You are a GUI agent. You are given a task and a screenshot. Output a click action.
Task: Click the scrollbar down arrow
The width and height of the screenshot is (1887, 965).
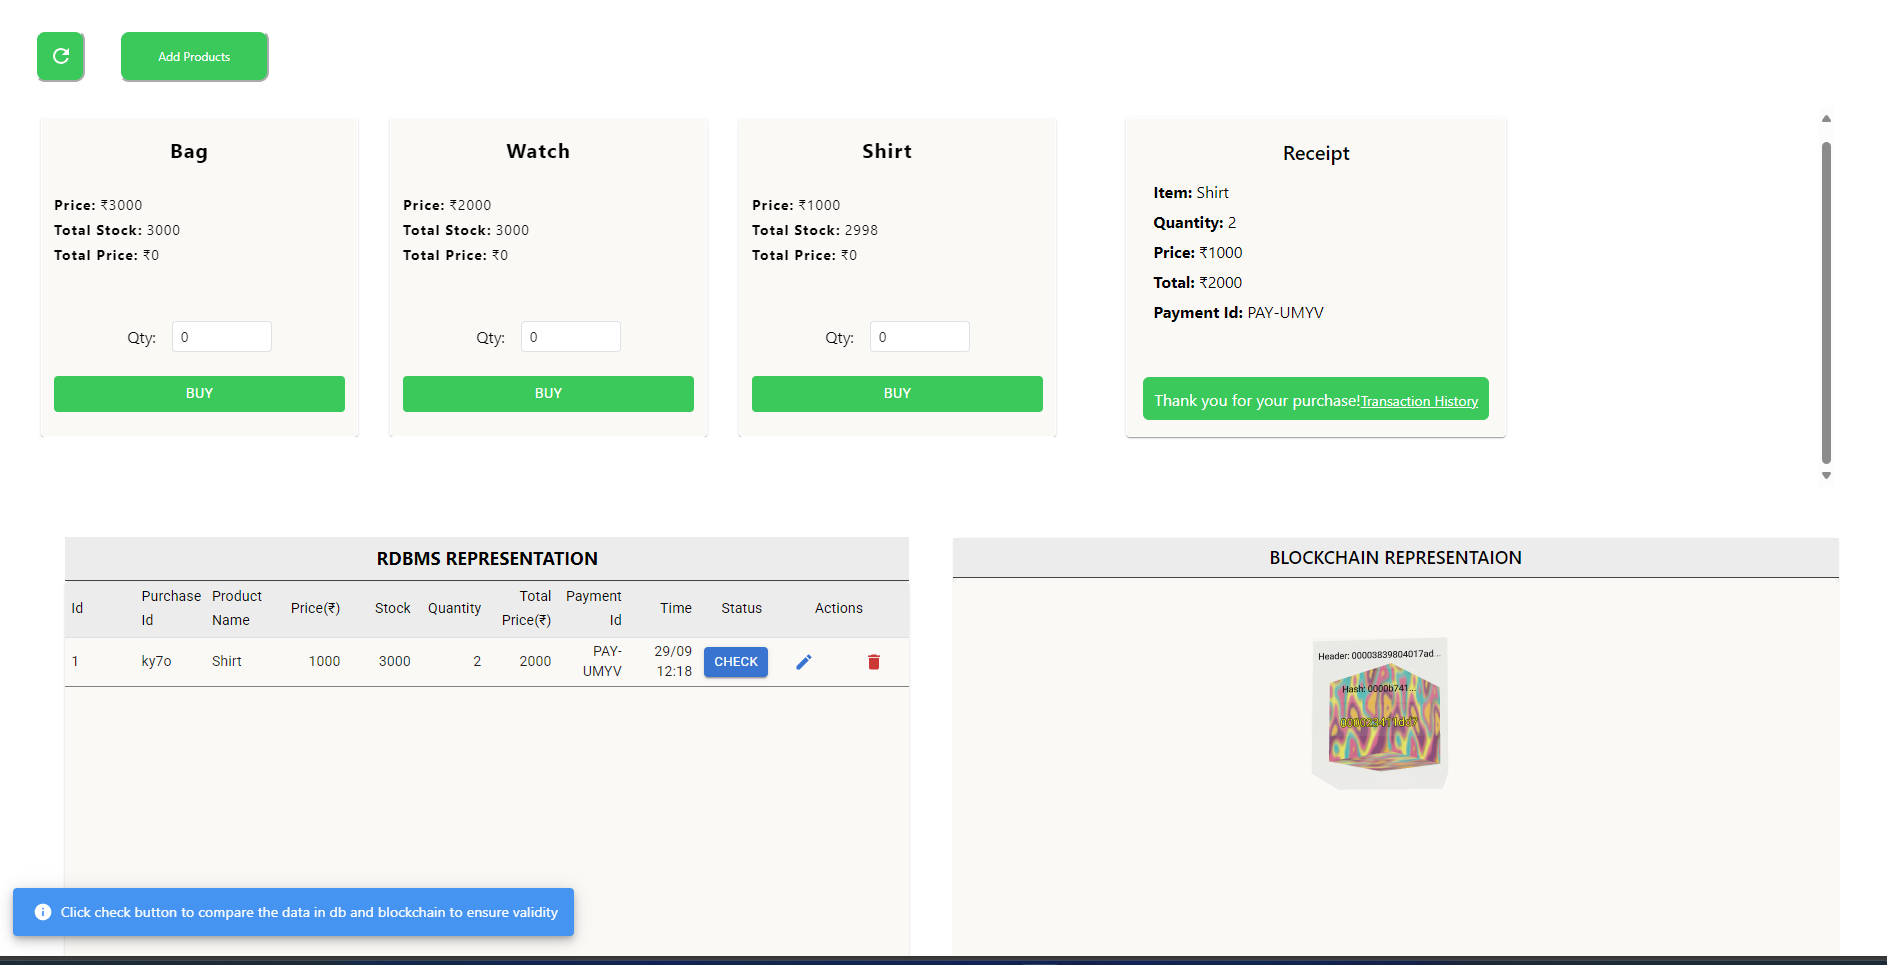[x=1826, y=476]
